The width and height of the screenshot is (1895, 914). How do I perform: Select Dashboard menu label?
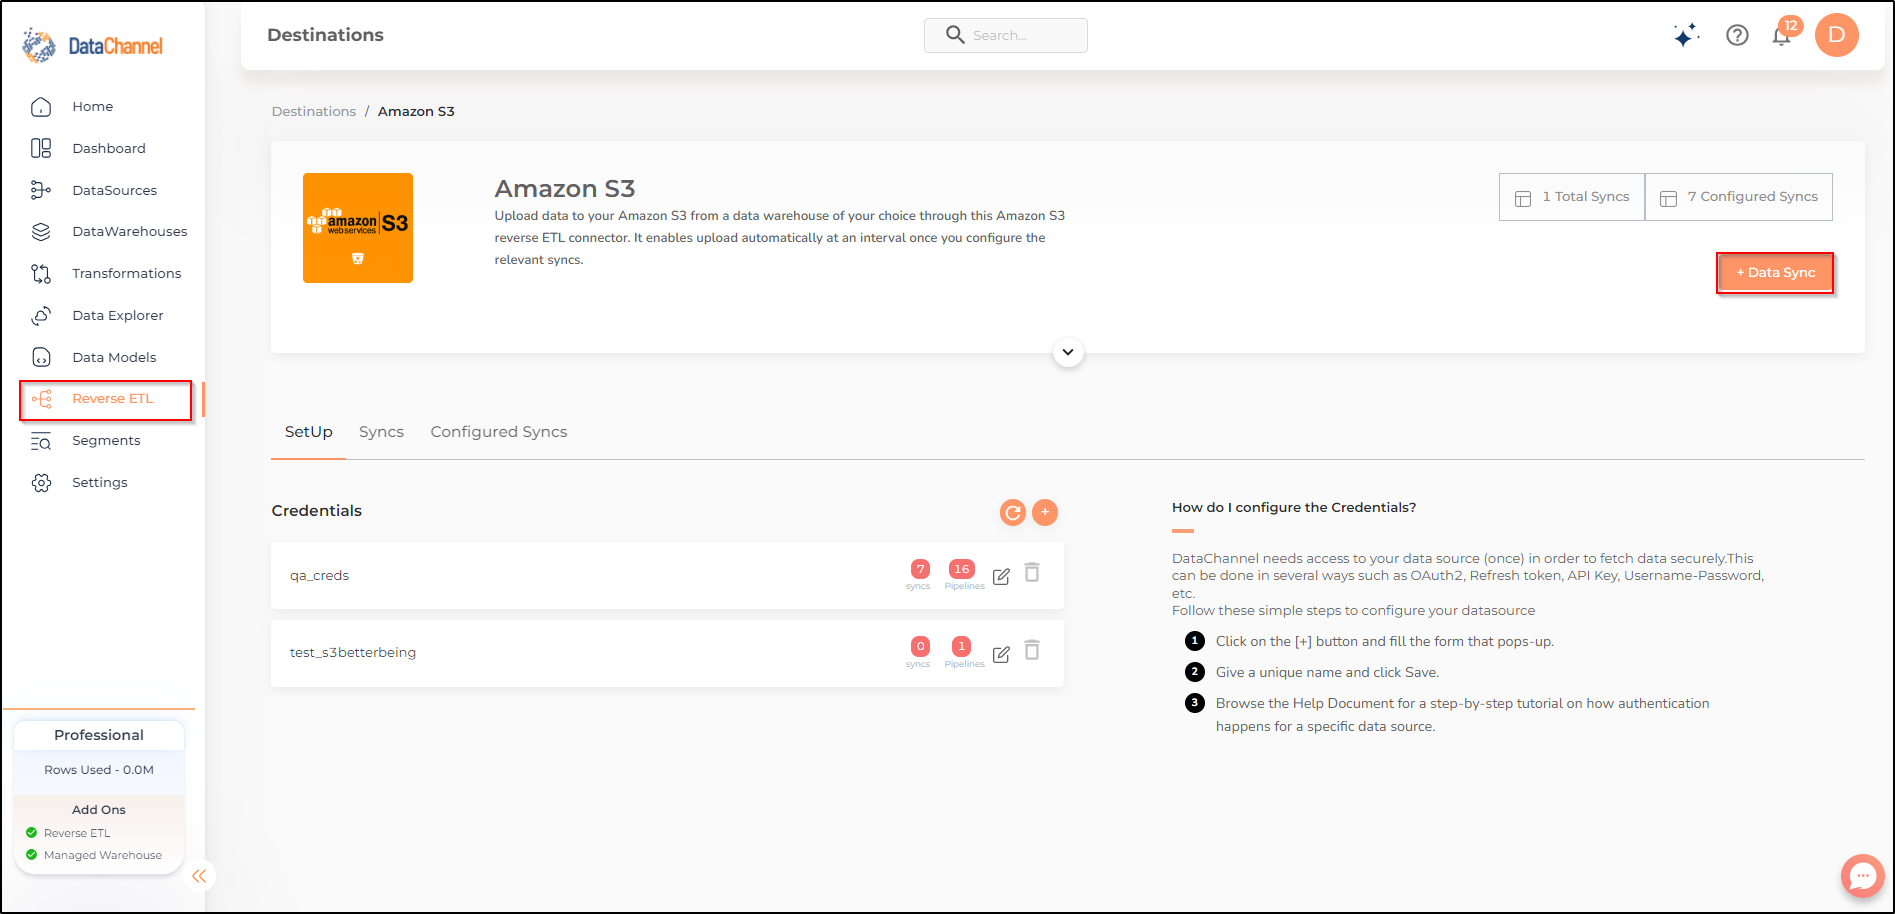tap(109, 148)
